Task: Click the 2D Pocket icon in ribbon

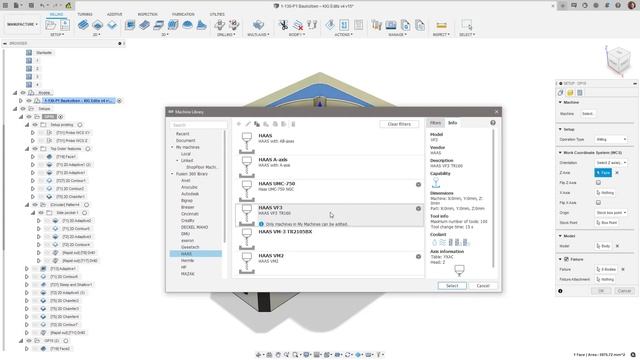Action: [x=98, y=25]
